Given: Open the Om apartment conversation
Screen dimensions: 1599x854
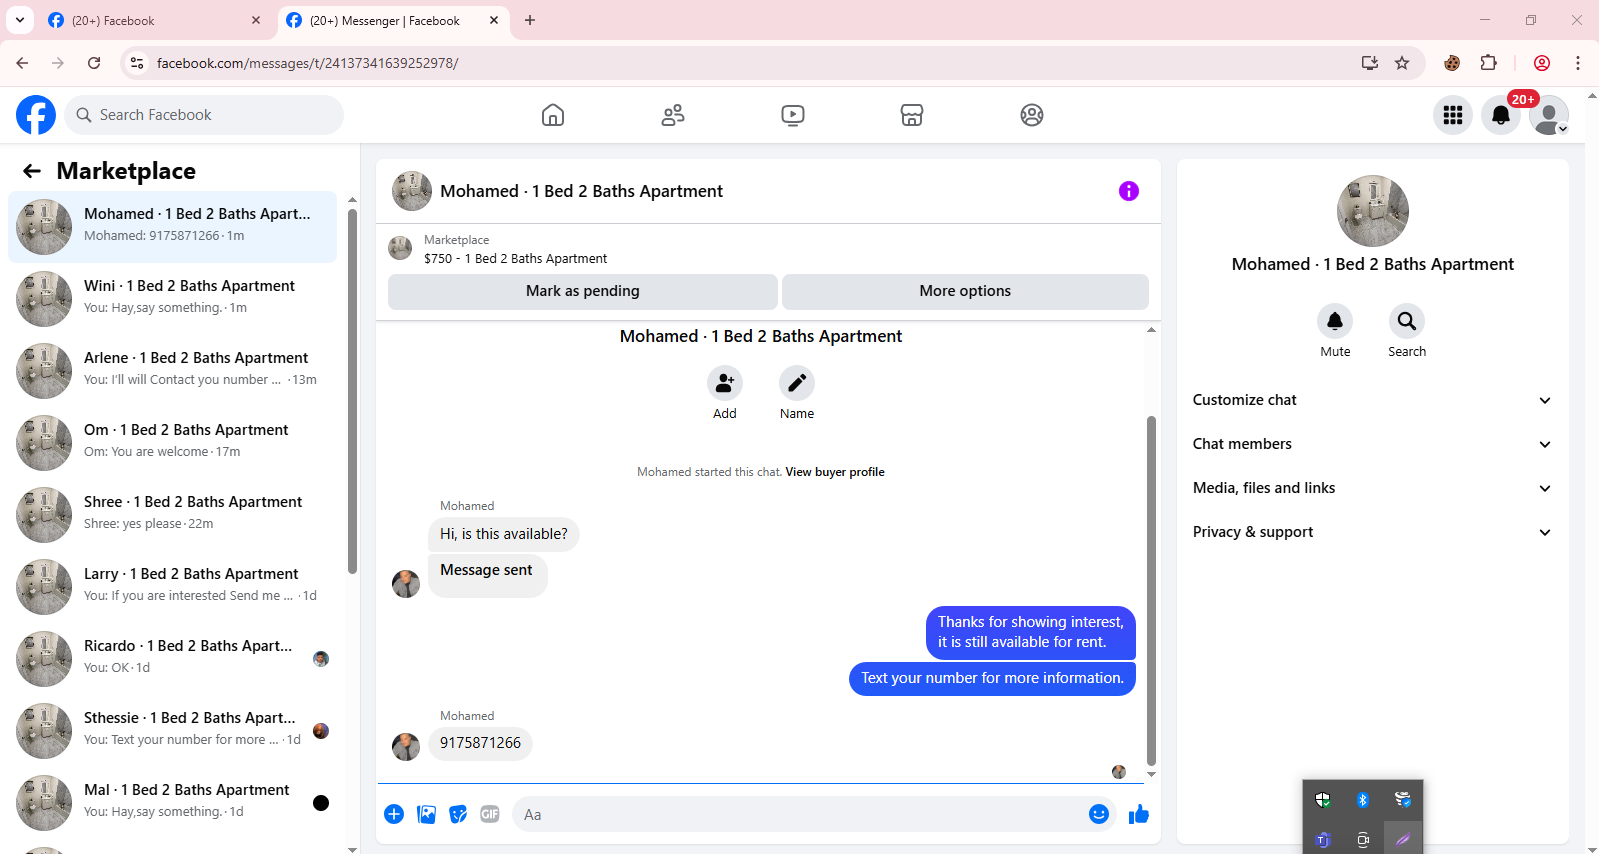Looking at the screenshot, I should [172, 443].
